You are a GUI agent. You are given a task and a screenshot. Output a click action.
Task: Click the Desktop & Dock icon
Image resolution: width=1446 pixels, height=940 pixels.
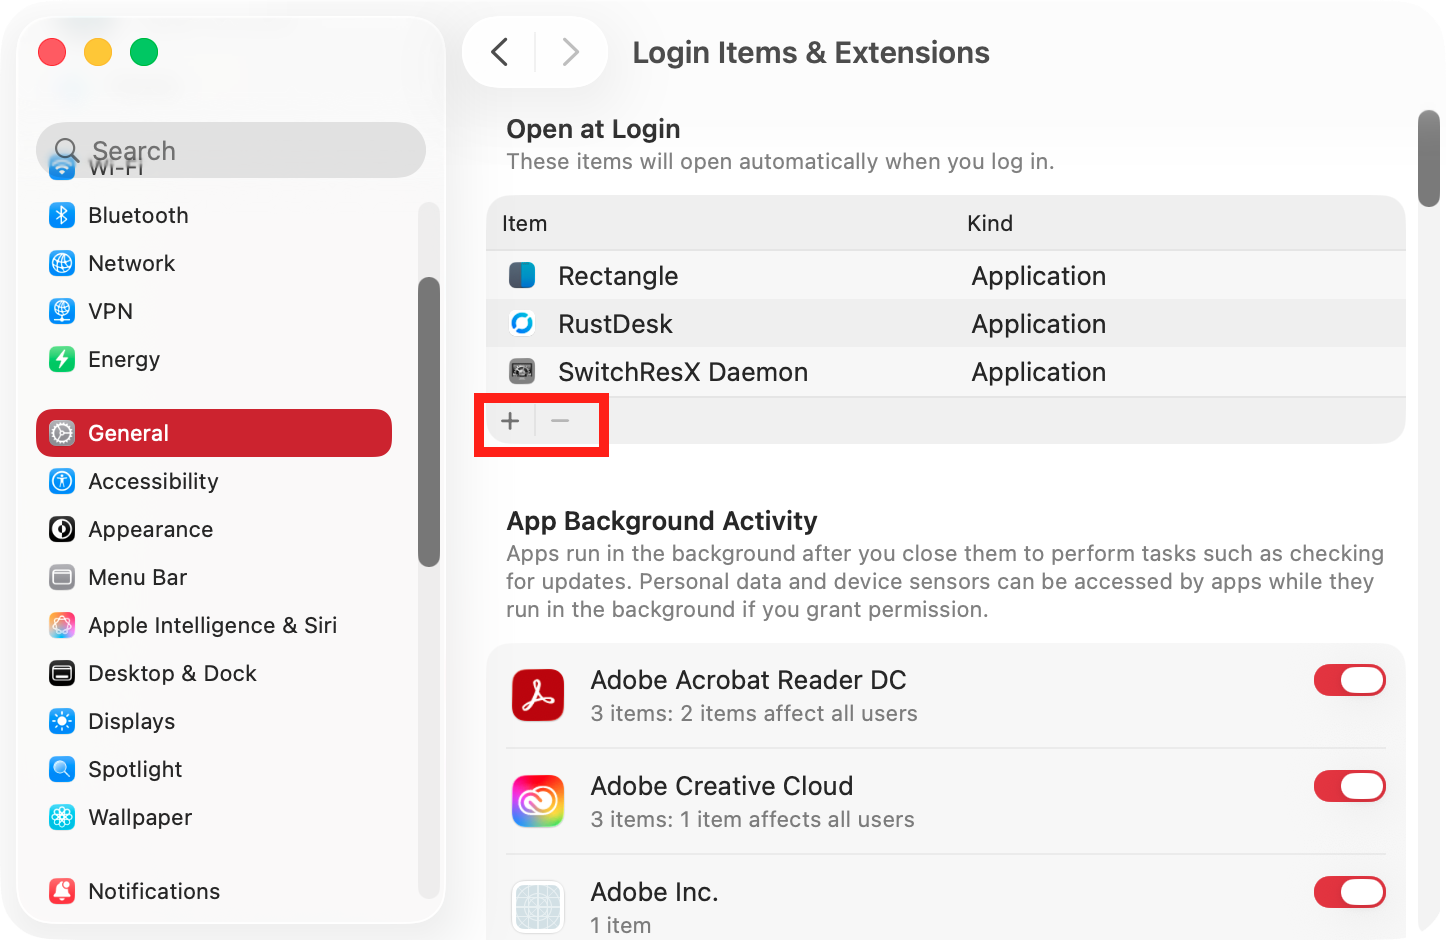pos(62,673)
